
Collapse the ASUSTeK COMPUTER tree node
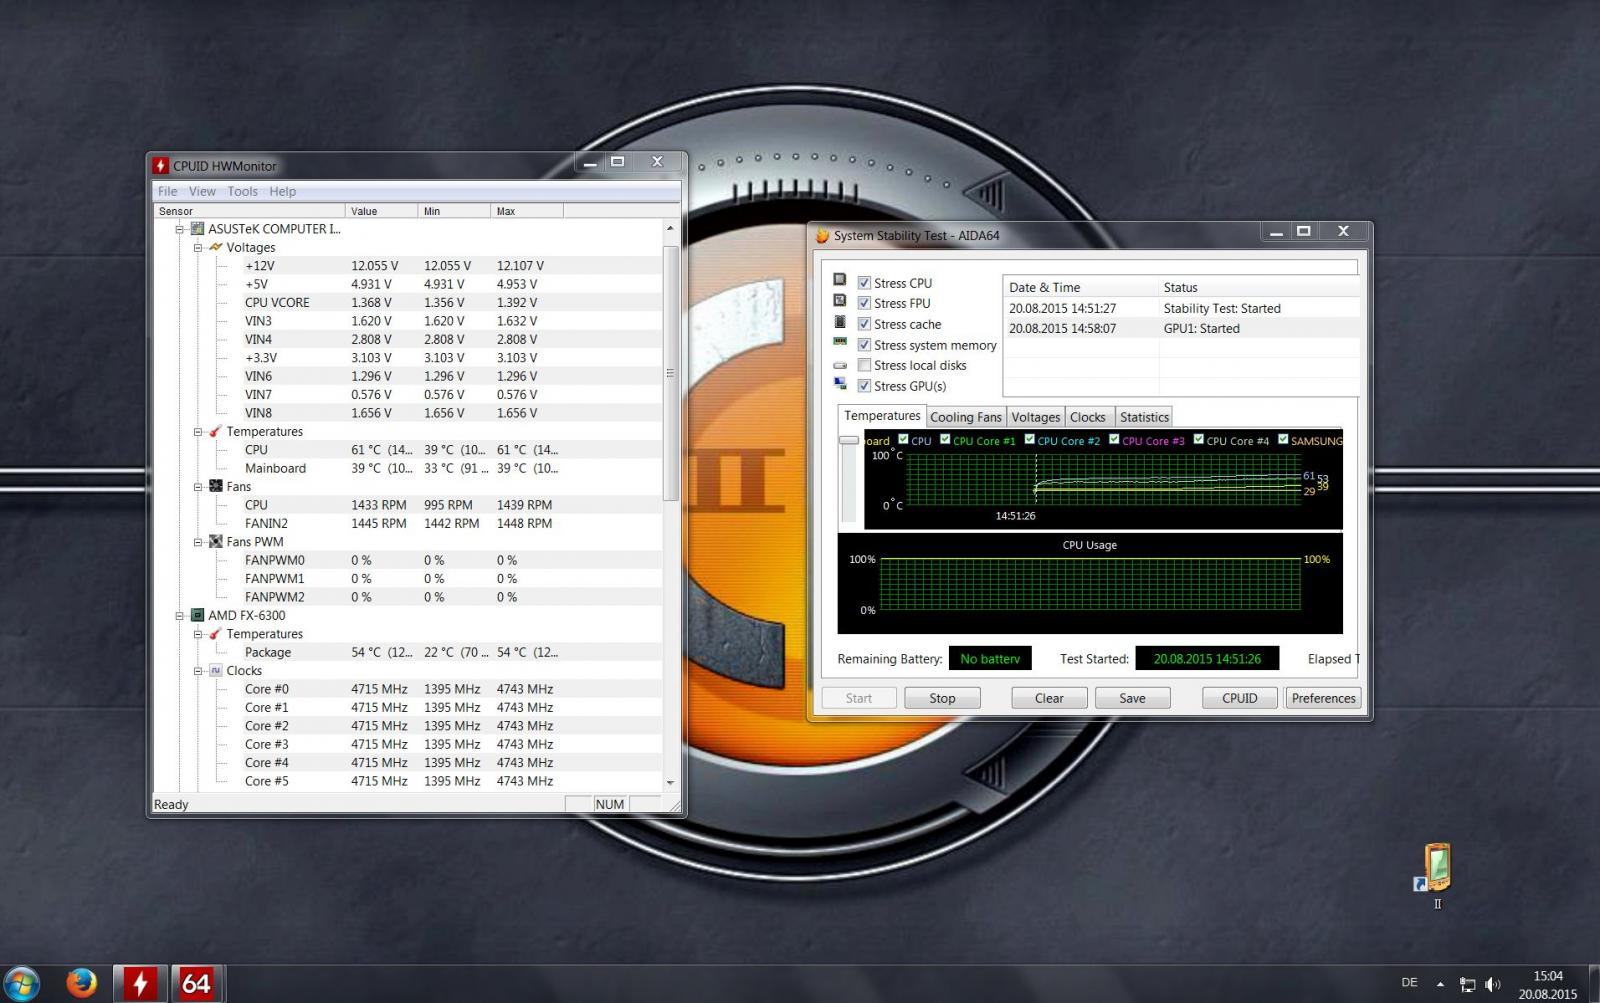(x=180, y=229)
